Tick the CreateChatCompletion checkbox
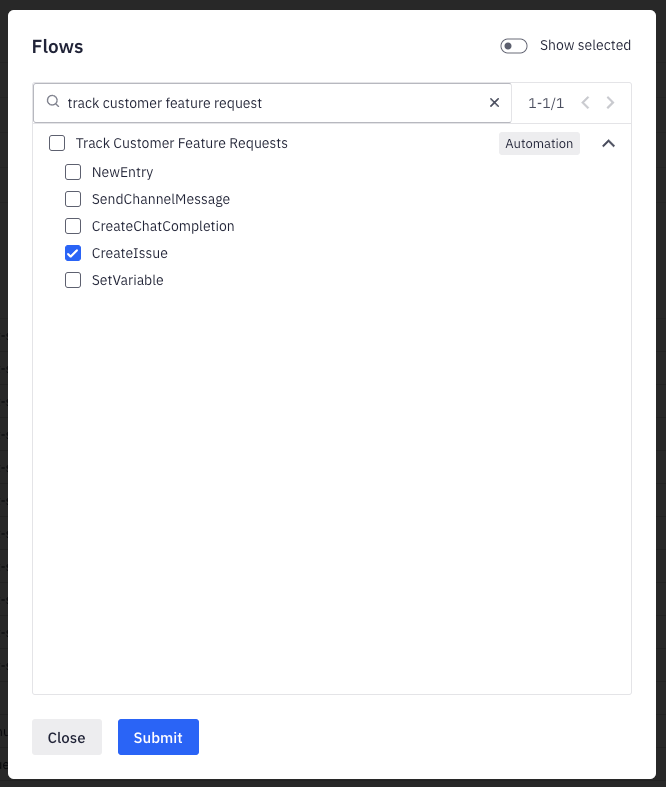The image size is (666, 787). (73, 226)
